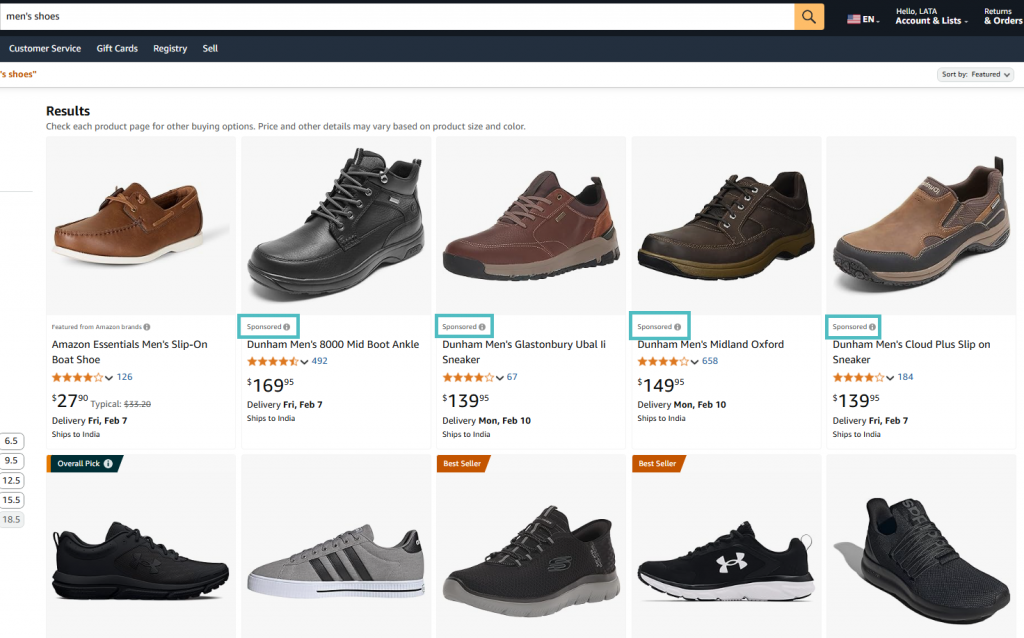Click the orange search magnifier icon
Screen dimensions: 1024x638
809,16
